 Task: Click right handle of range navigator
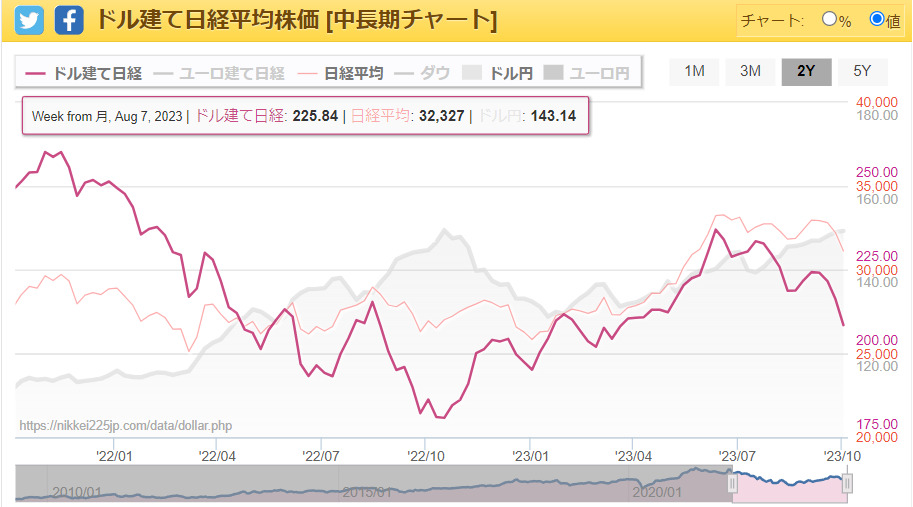847,484
